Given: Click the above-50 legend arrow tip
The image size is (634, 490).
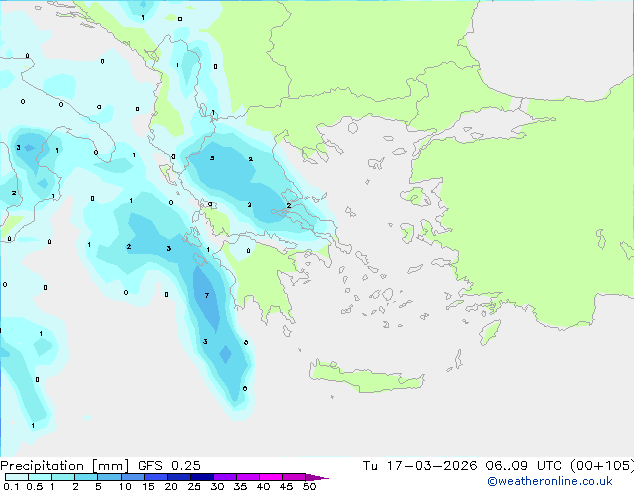Looking at the screenshot, I should click(x=317, y=477).
